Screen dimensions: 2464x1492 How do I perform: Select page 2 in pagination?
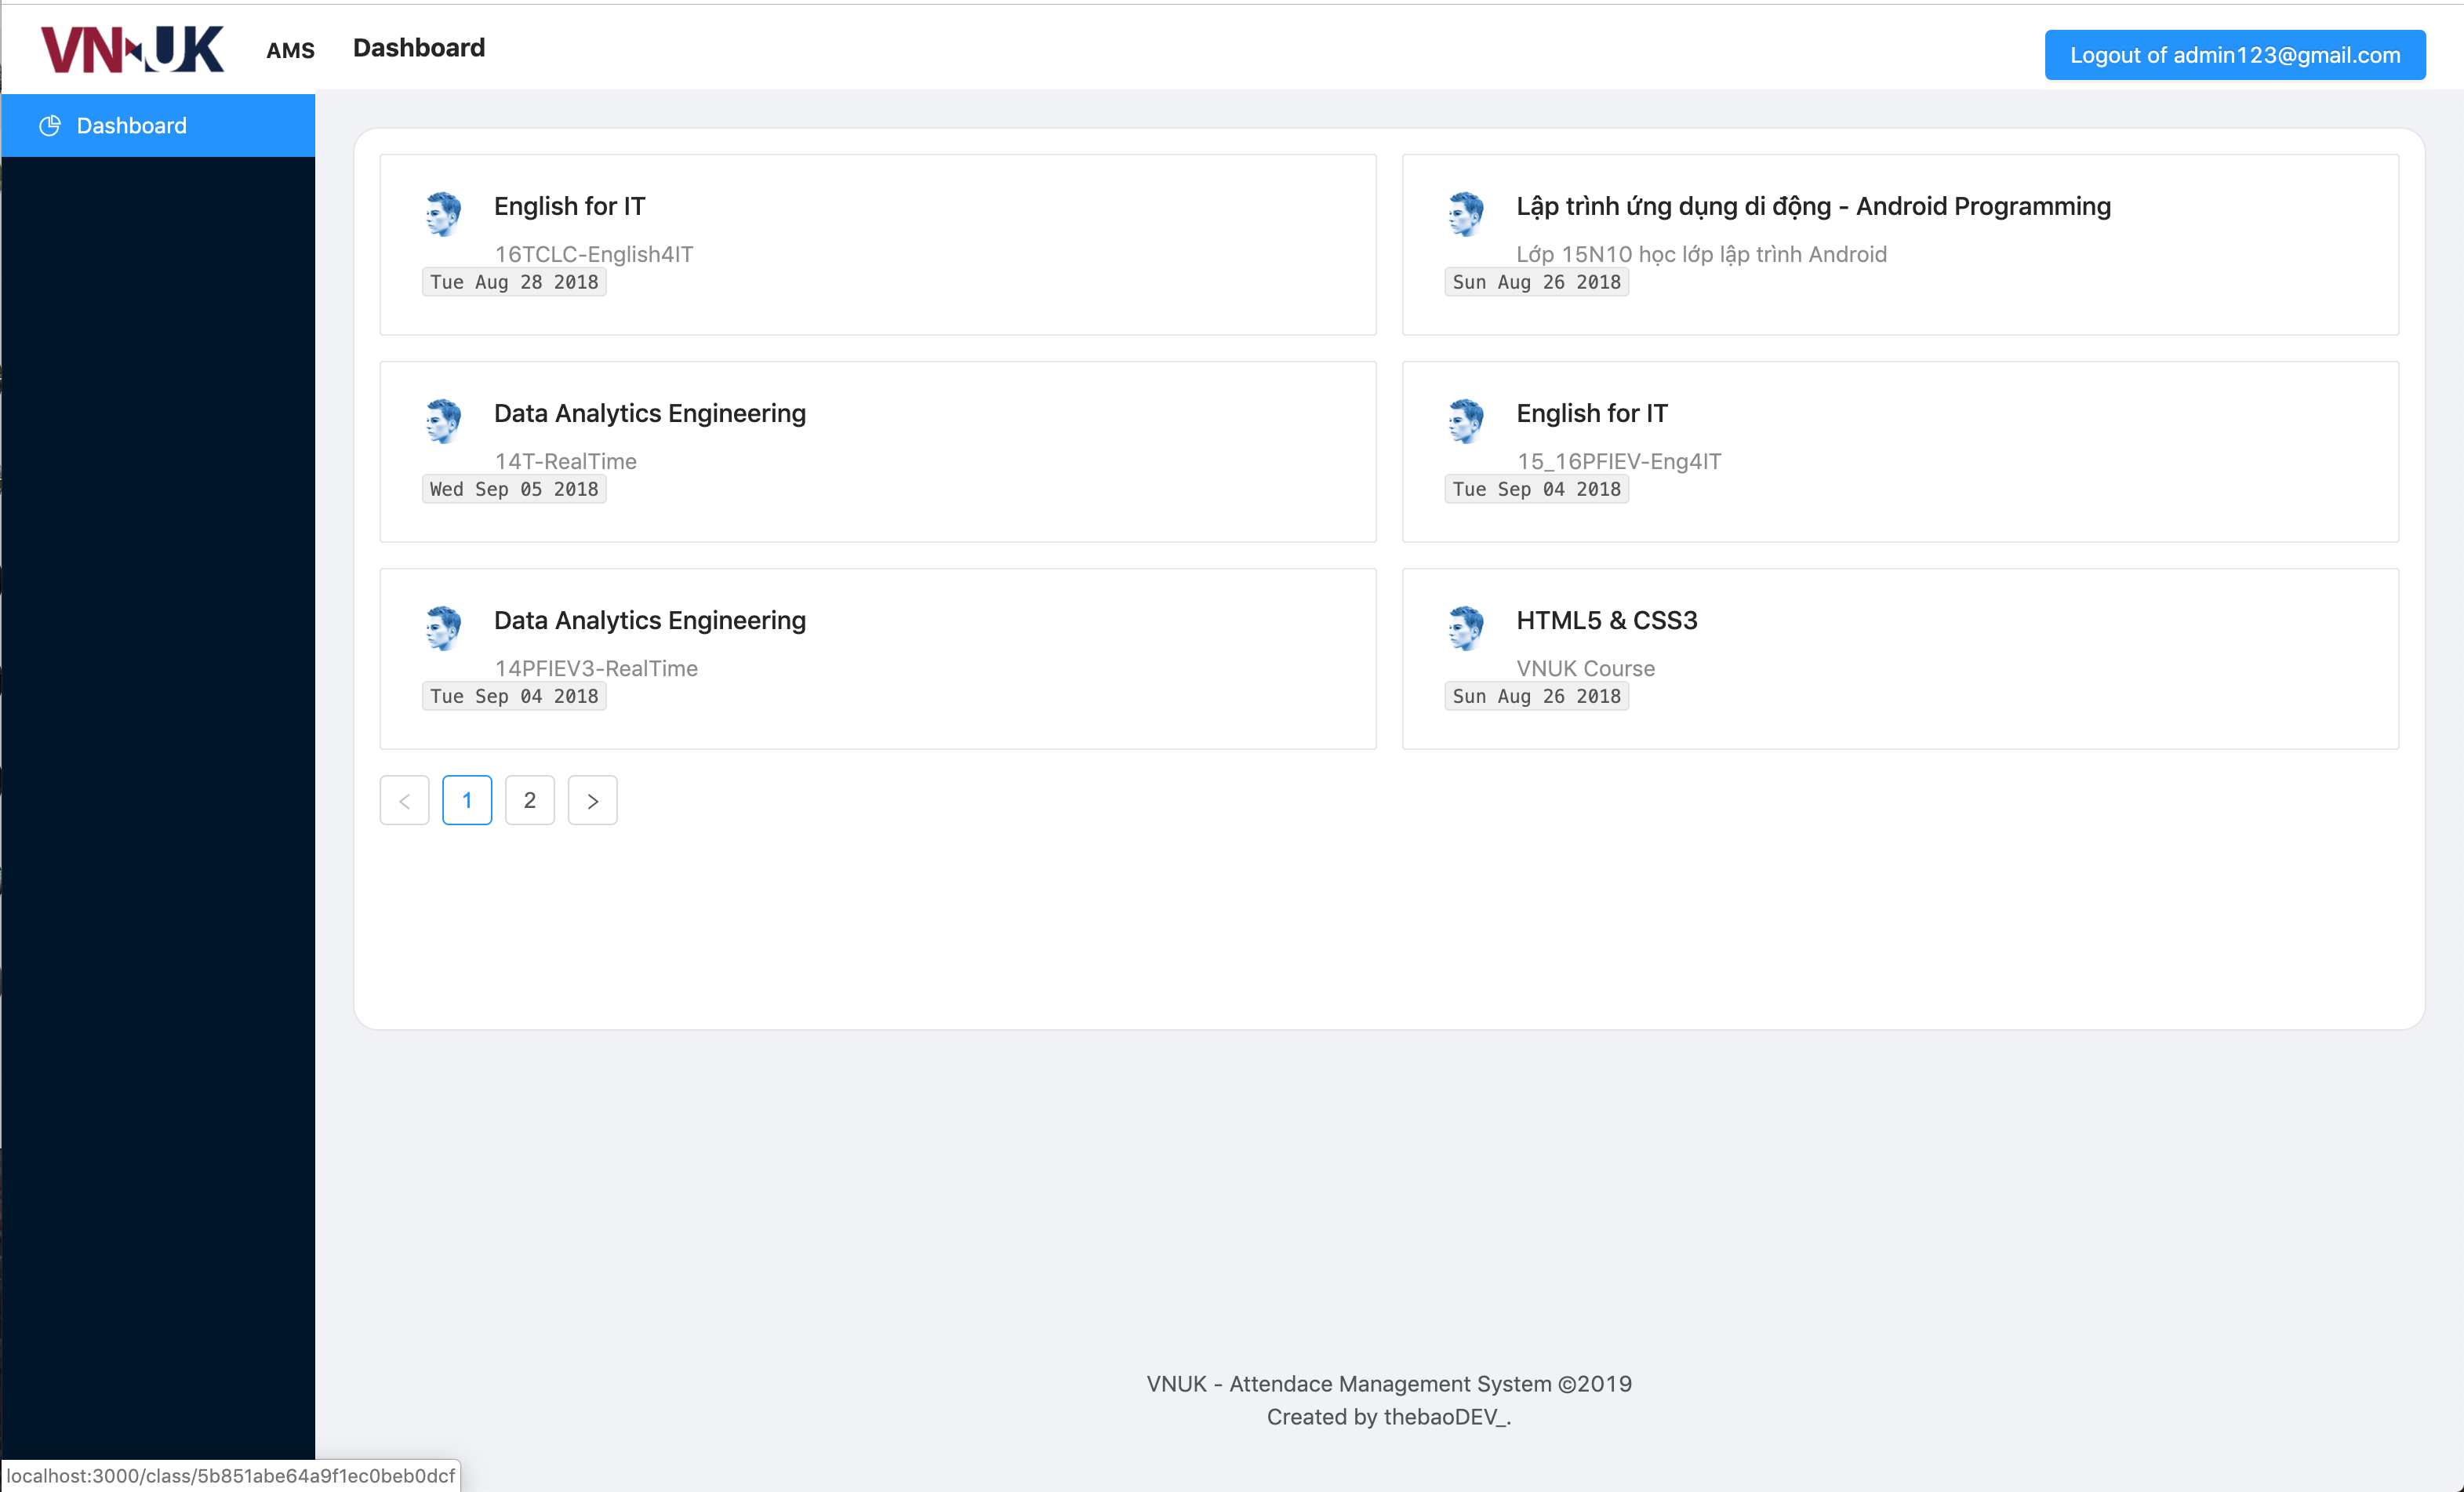[x=530, y=800]
